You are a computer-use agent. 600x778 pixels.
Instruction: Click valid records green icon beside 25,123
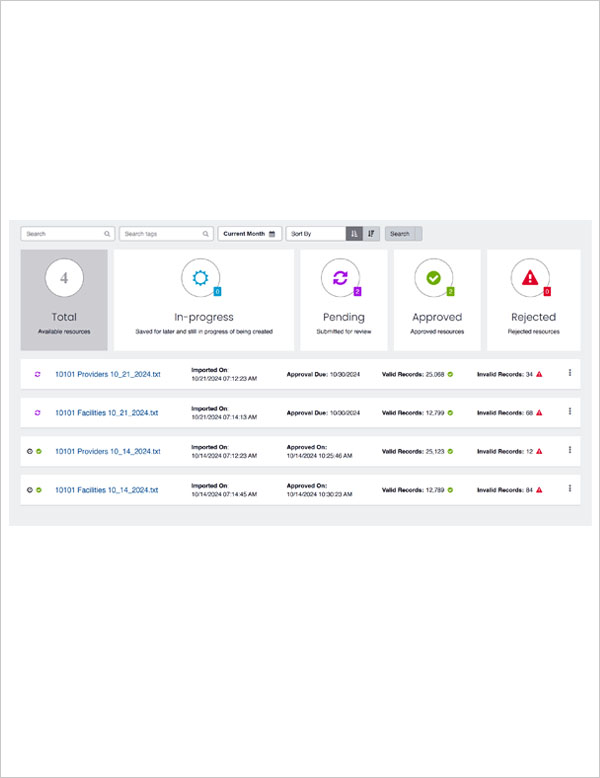[x=450, y=452]
